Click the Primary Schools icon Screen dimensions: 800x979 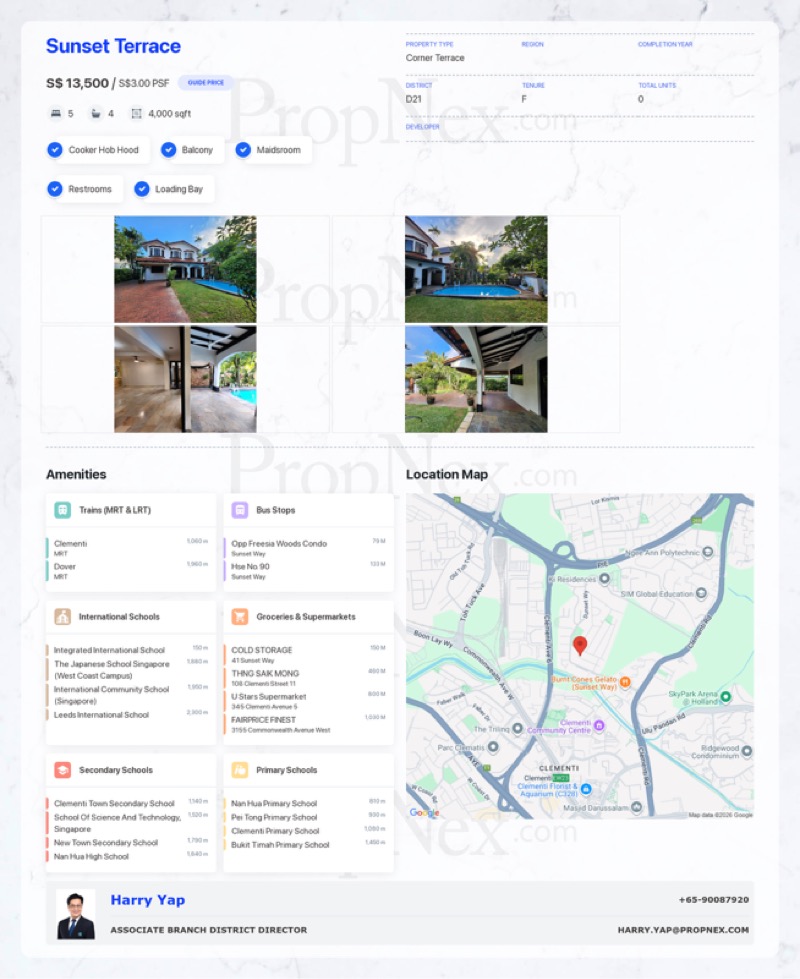click(x=240, y=770)
